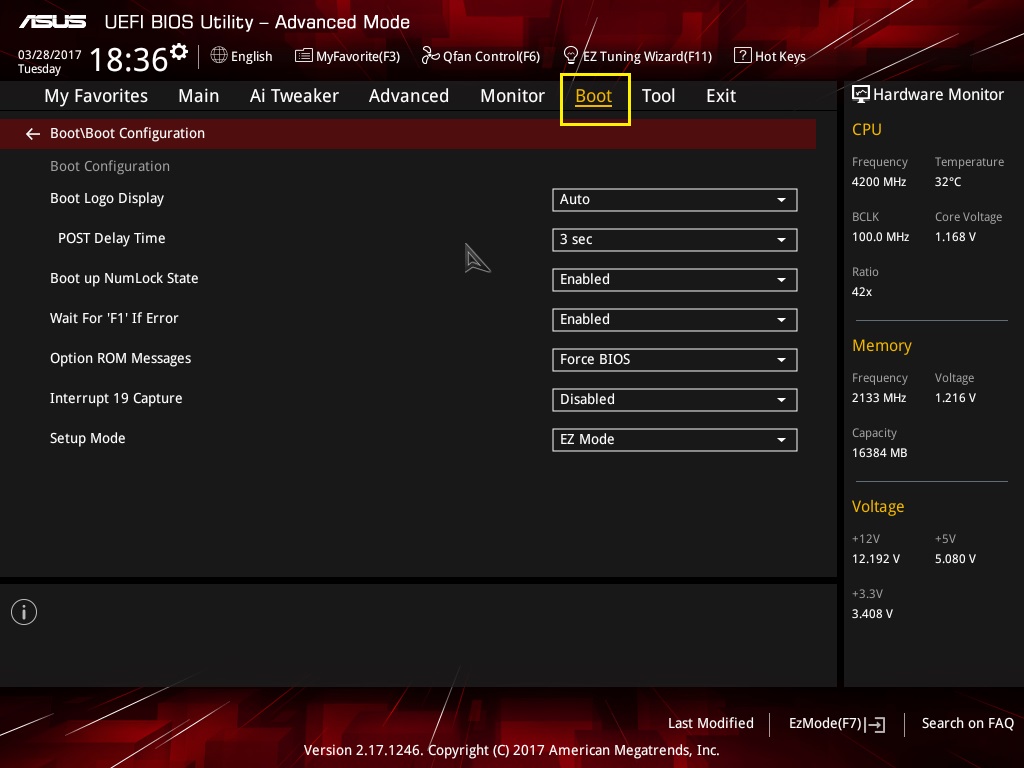The height and width of the screenshot is (768, 1024).
Task: Click the +3.3V value 3.408 V
Action: pos(872,614)
